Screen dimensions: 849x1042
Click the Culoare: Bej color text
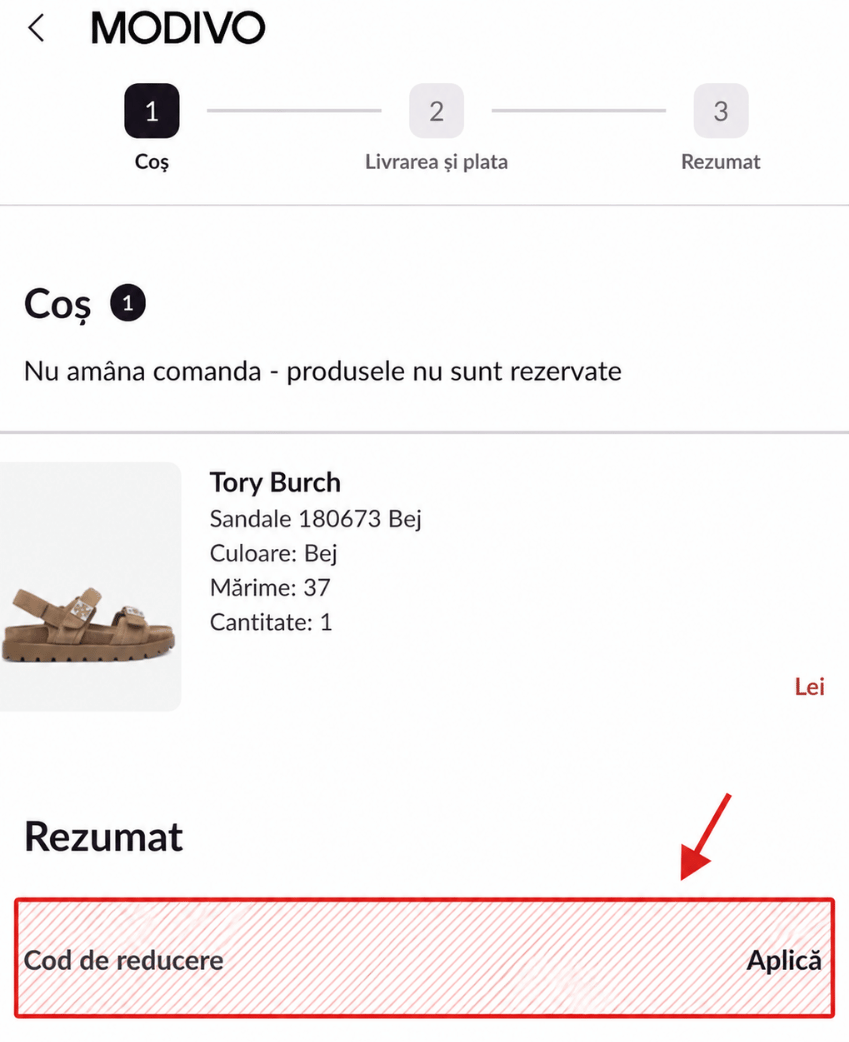[x=274, y=553]
